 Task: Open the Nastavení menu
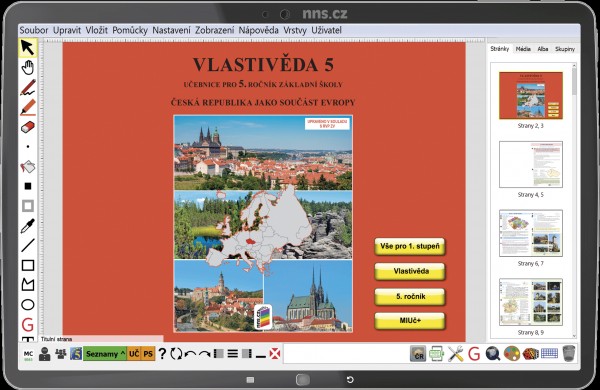click(x=171, y=30)
